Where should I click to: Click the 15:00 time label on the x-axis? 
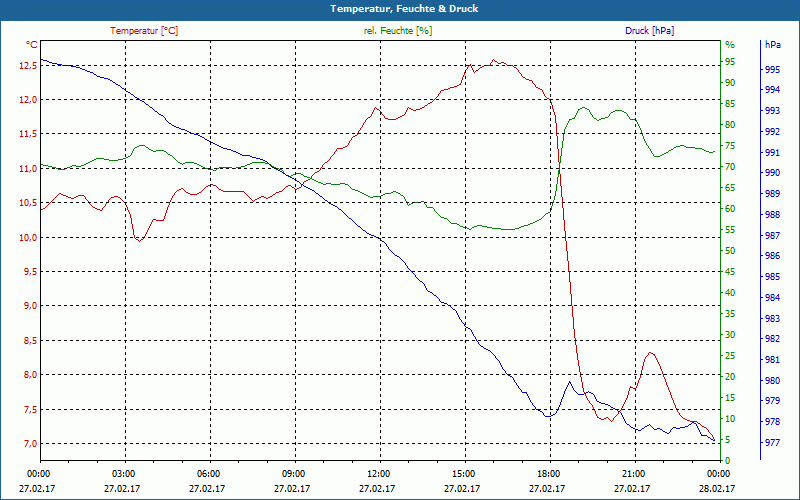click(x=462, y=473)
